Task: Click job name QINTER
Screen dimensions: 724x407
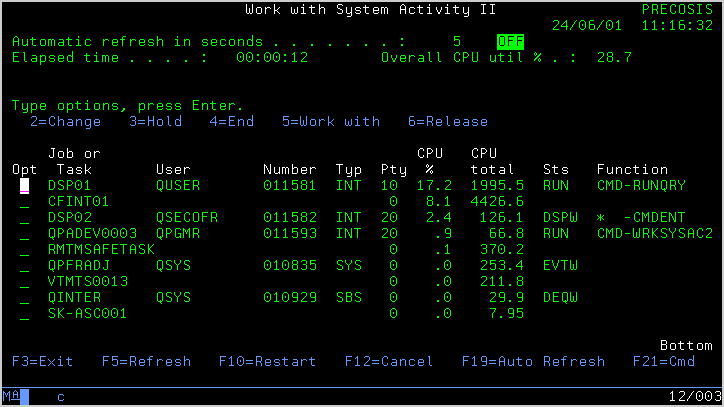Action: [x=74, y=298]
